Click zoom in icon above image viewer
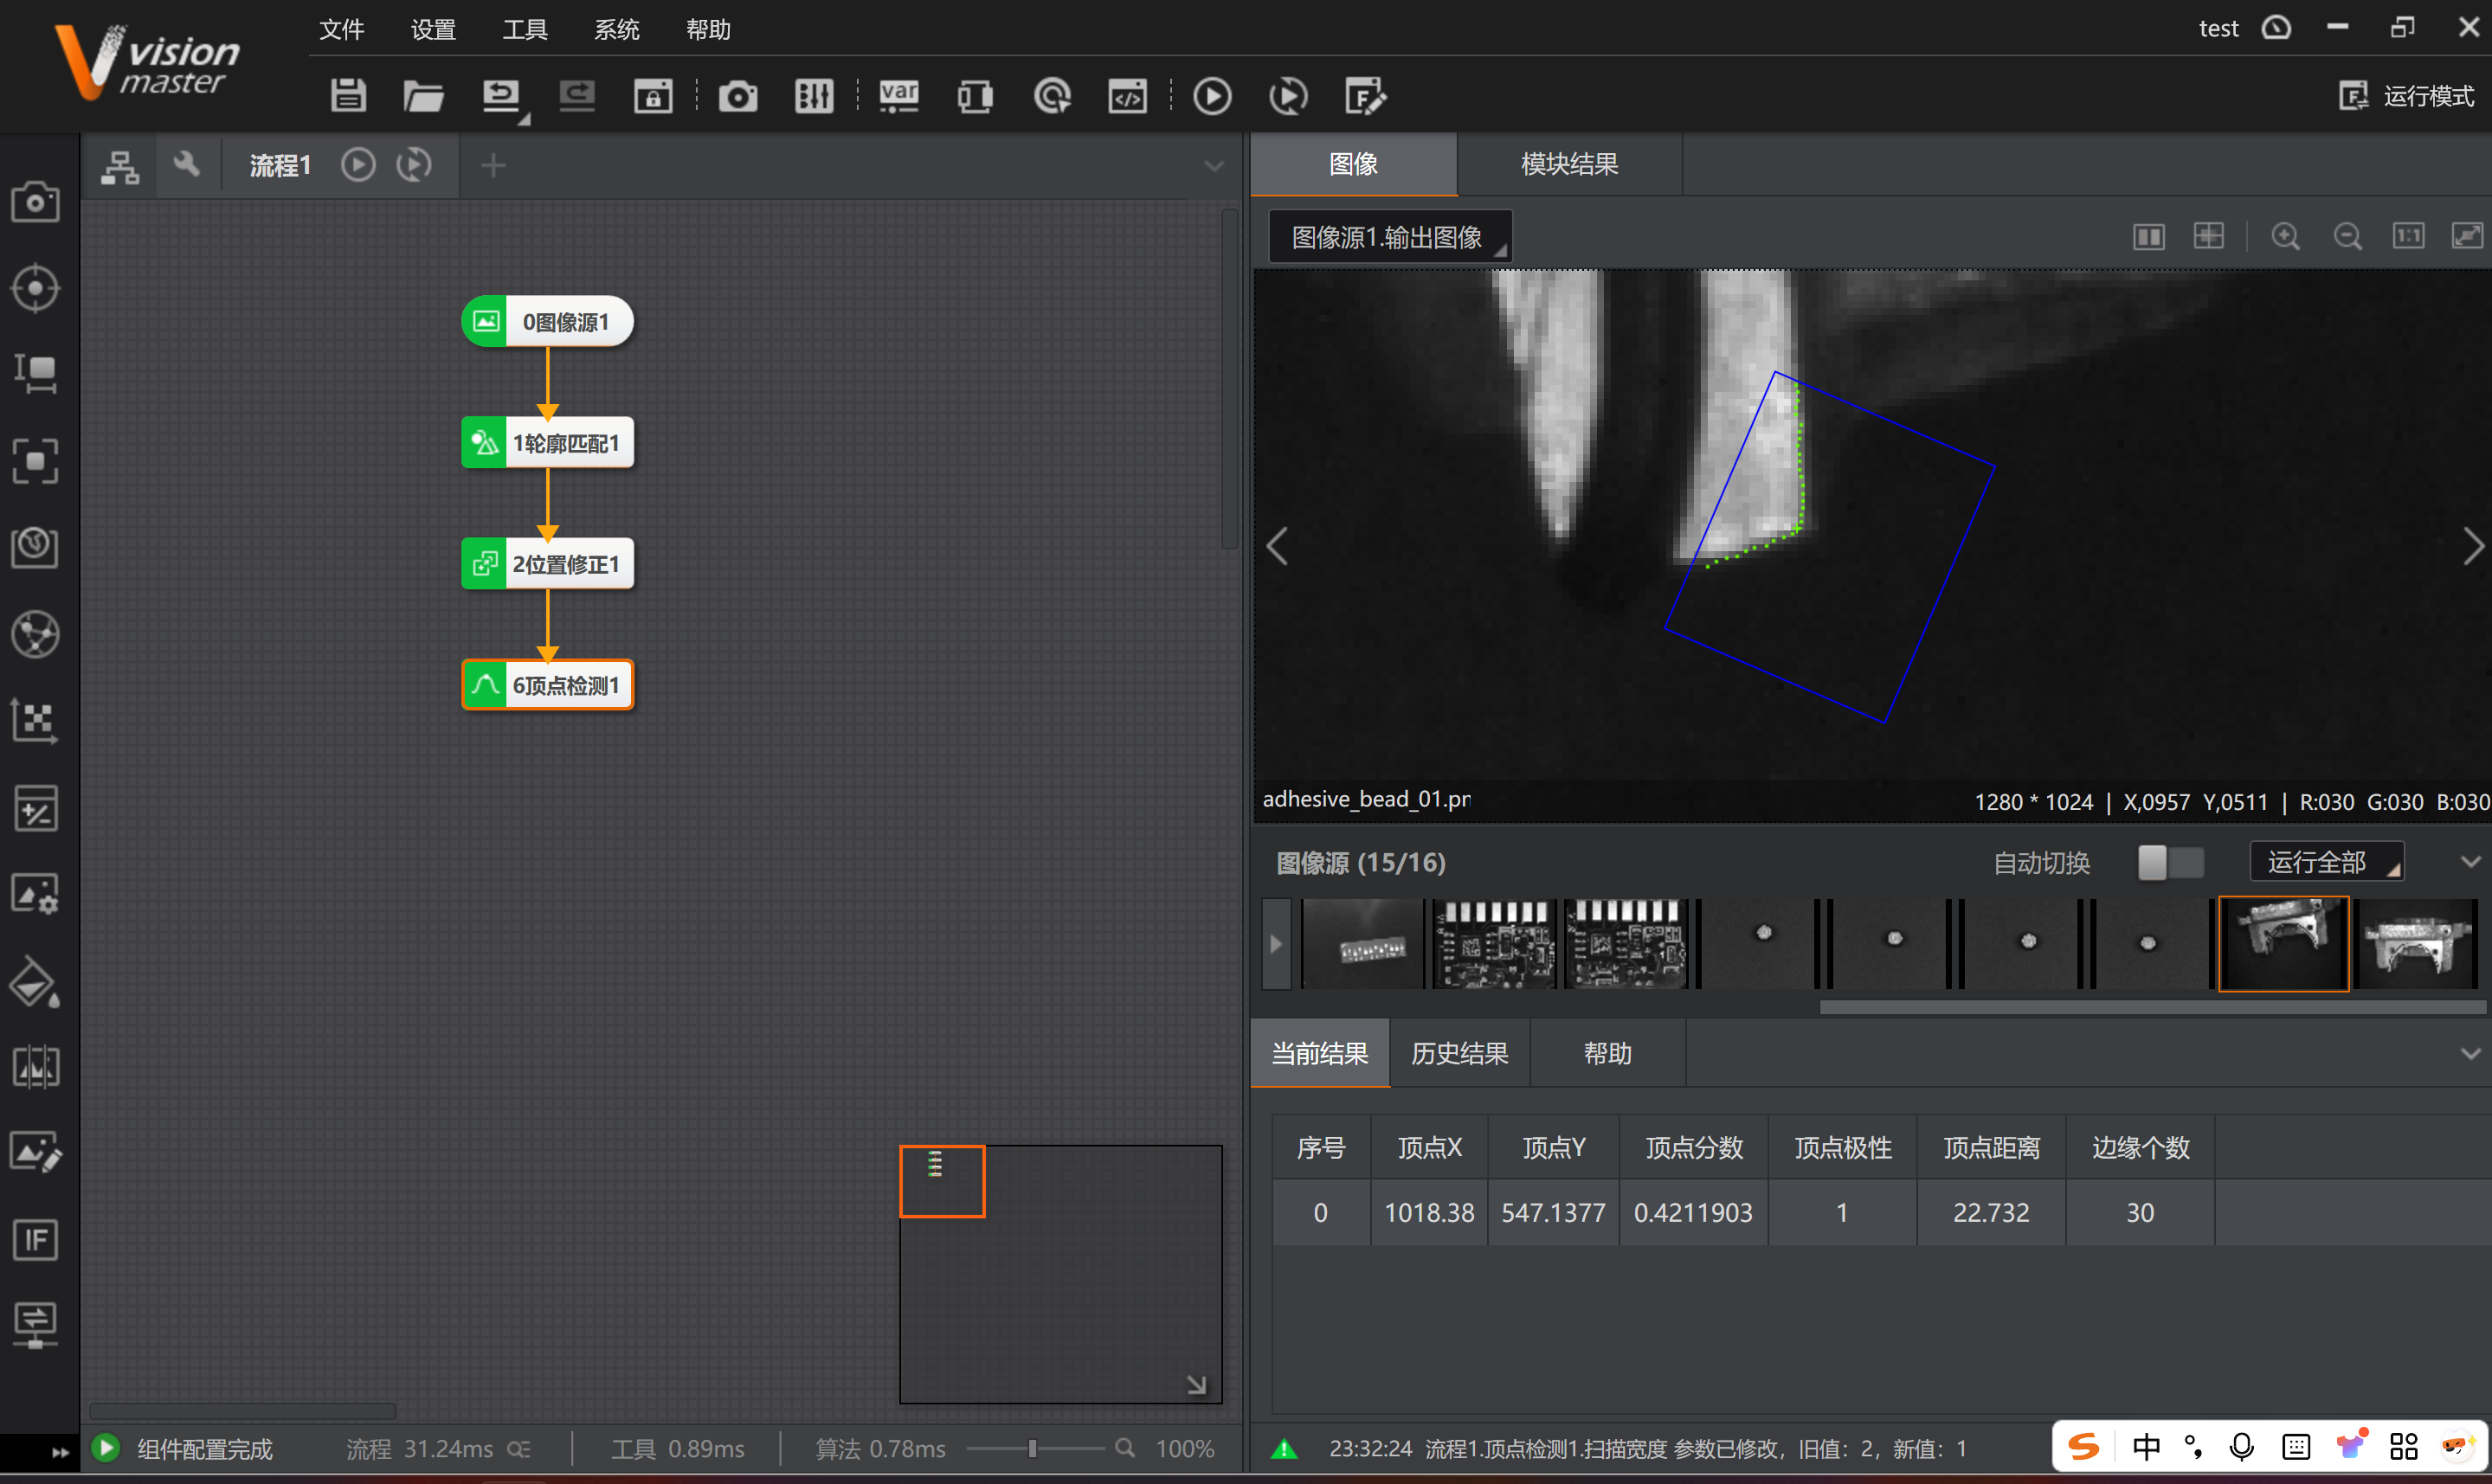The image size is (2492, 1484). (x=2285, y=237)
